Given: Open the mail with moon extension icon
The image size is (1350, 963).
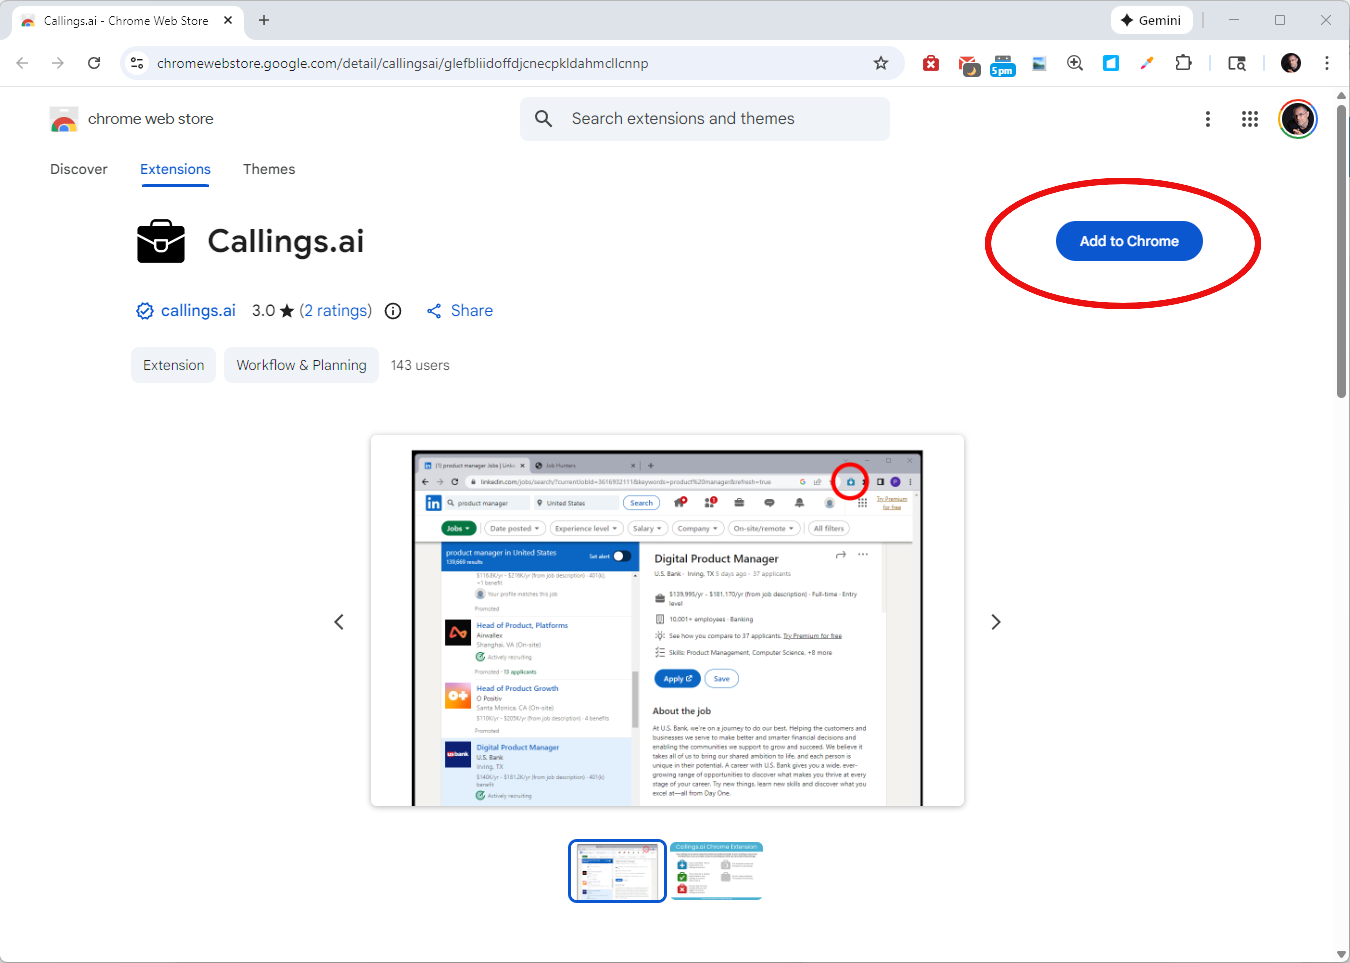Looking at the screenshot, I should pyautogui.click(x=968, y=65).
